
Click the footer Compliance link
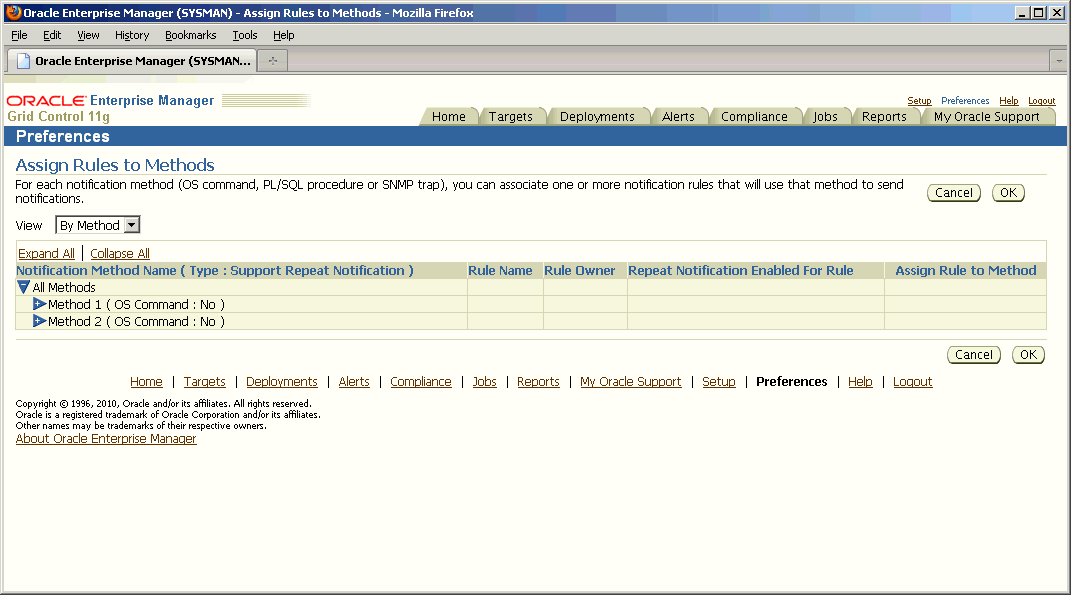pyautogui.click(x=421, y=381)
